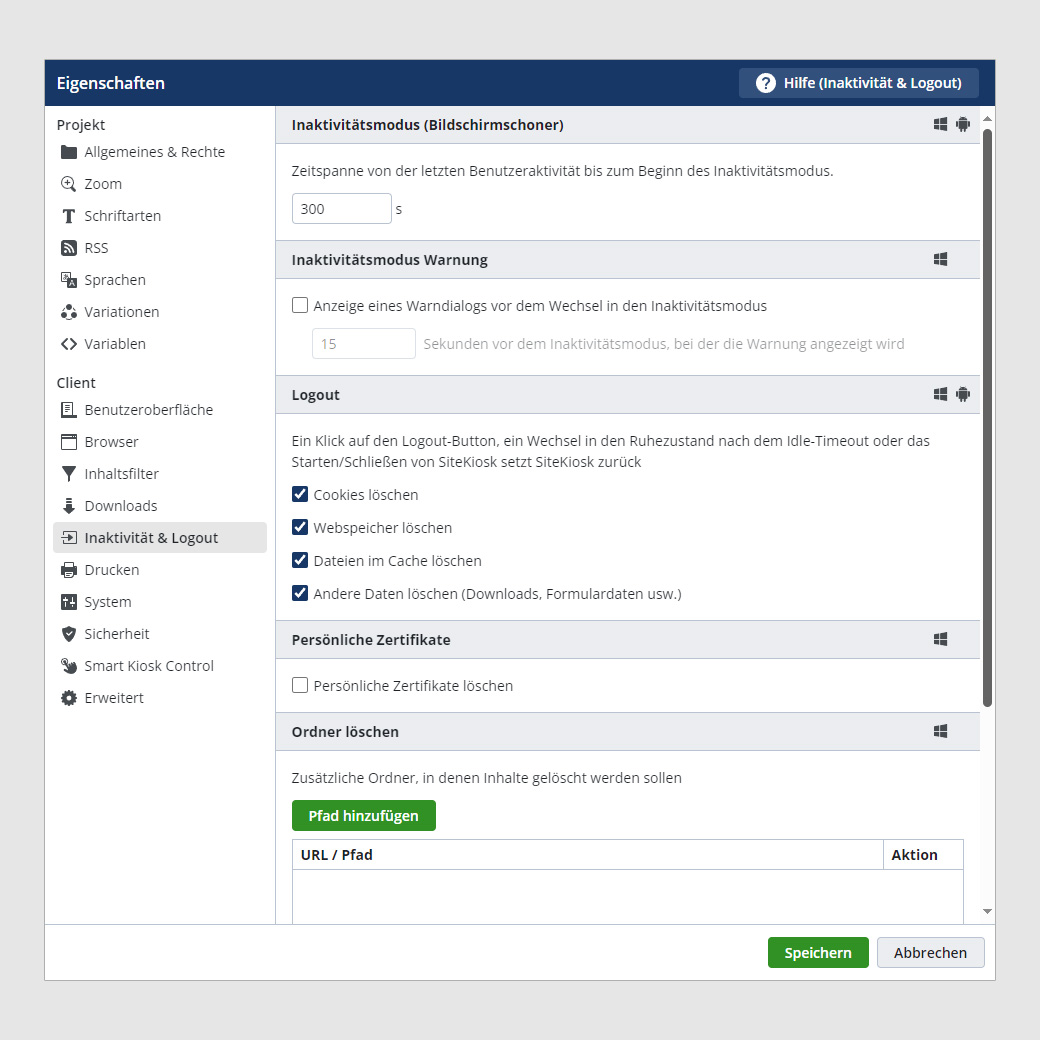The width and height of the screenshot is (1040, 1040).
Task: Click the RSS feed icon
Action: pyautogui.click(x=69, y=248)
